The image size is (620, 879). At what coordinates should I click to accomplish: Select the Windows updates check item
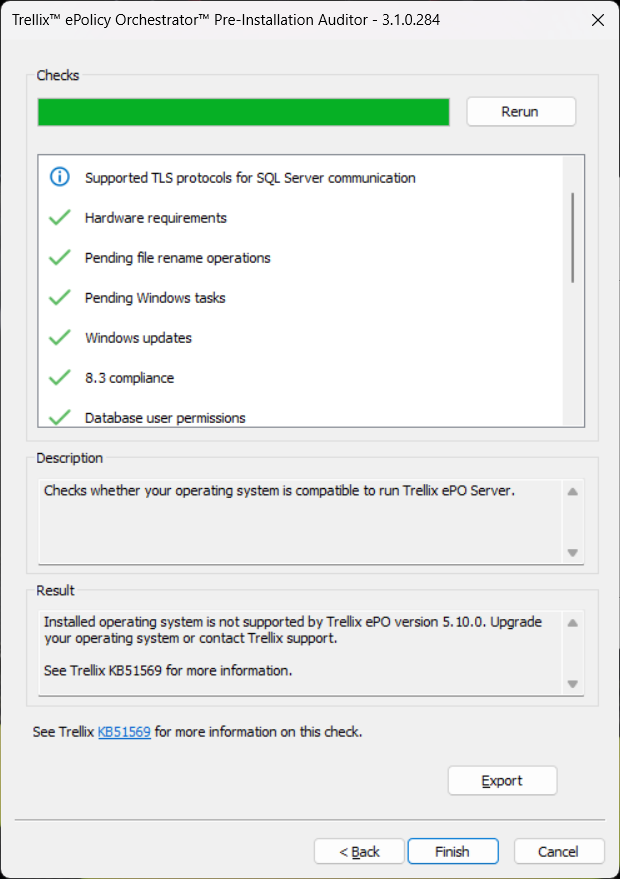138,338
